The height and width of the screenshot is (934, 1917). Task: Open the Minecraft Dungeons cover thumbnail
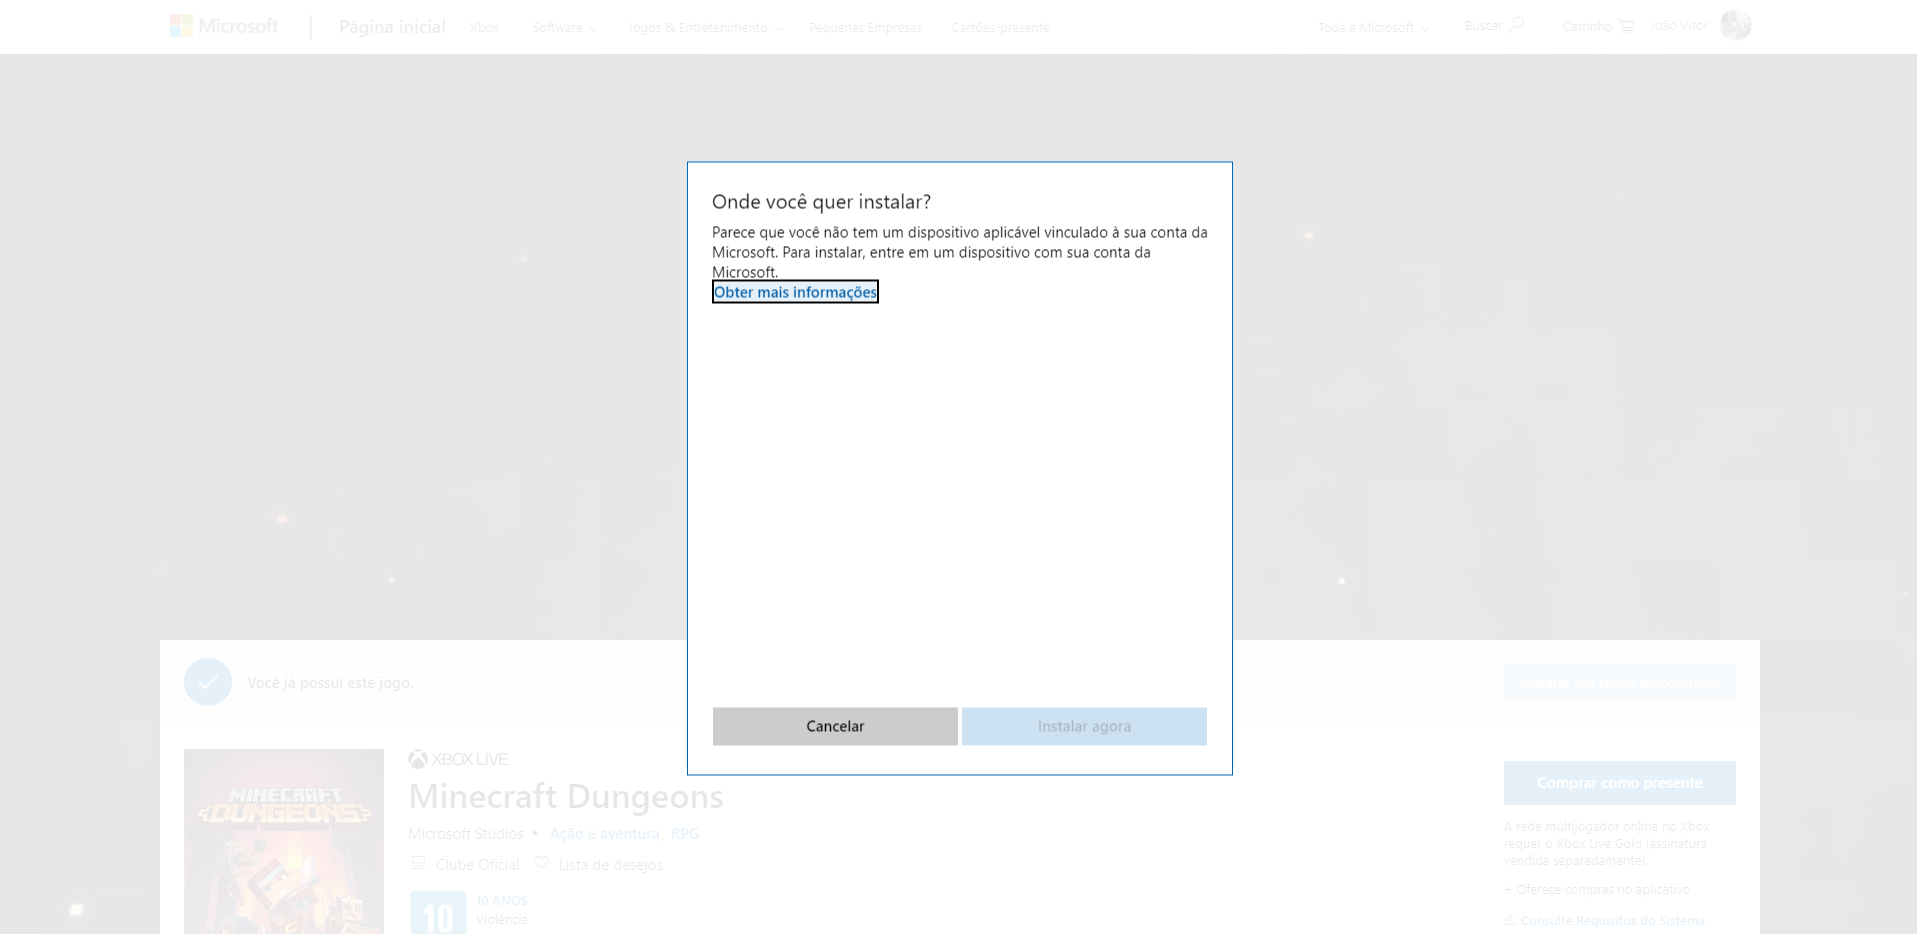click(x=284, y=841)
